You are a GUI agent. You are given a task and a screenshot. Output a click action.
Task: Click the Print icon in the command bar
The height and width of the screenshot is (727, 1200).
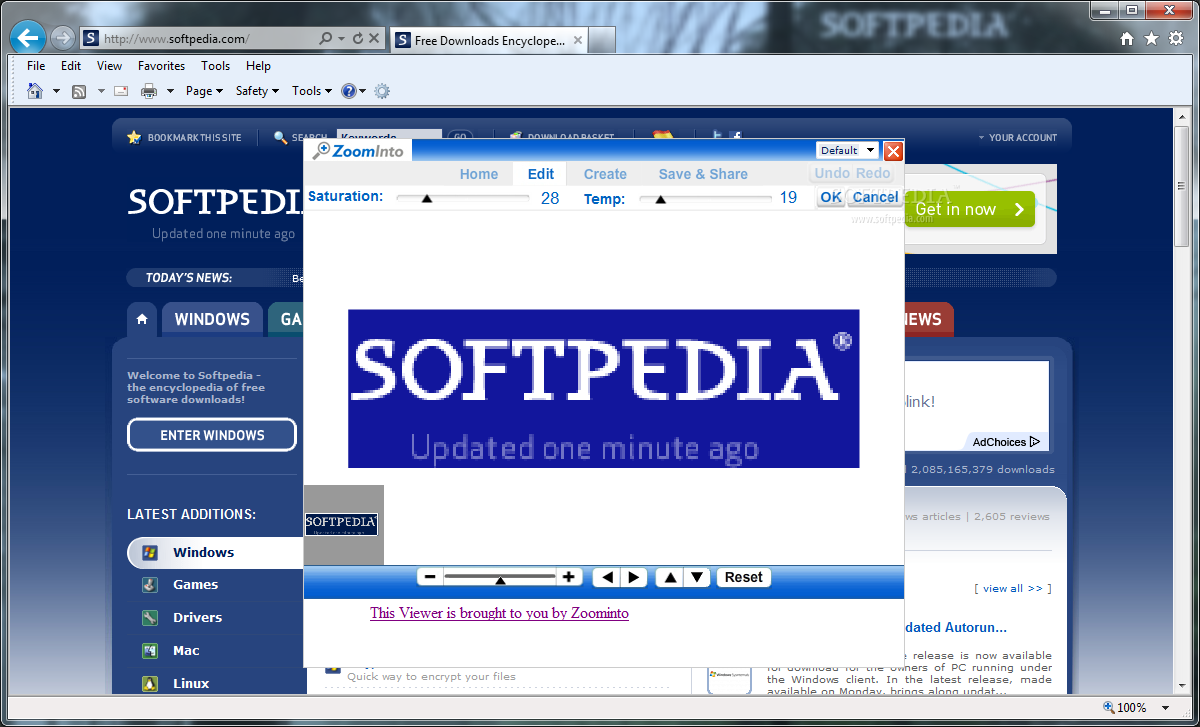[149, 91]
